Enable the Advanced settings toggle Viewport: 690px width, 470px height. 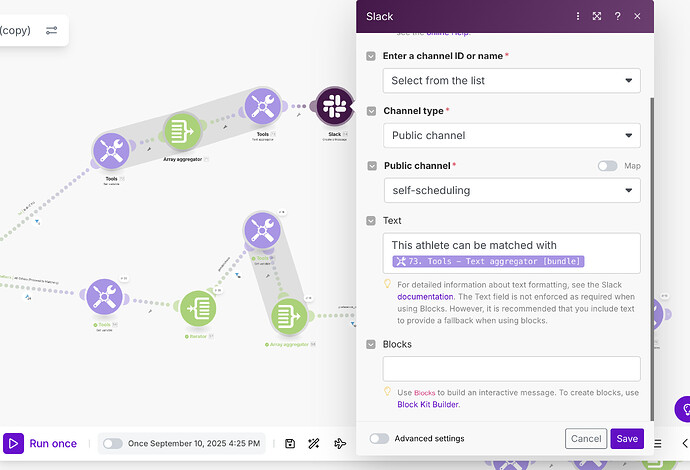(x=379, y=438)
